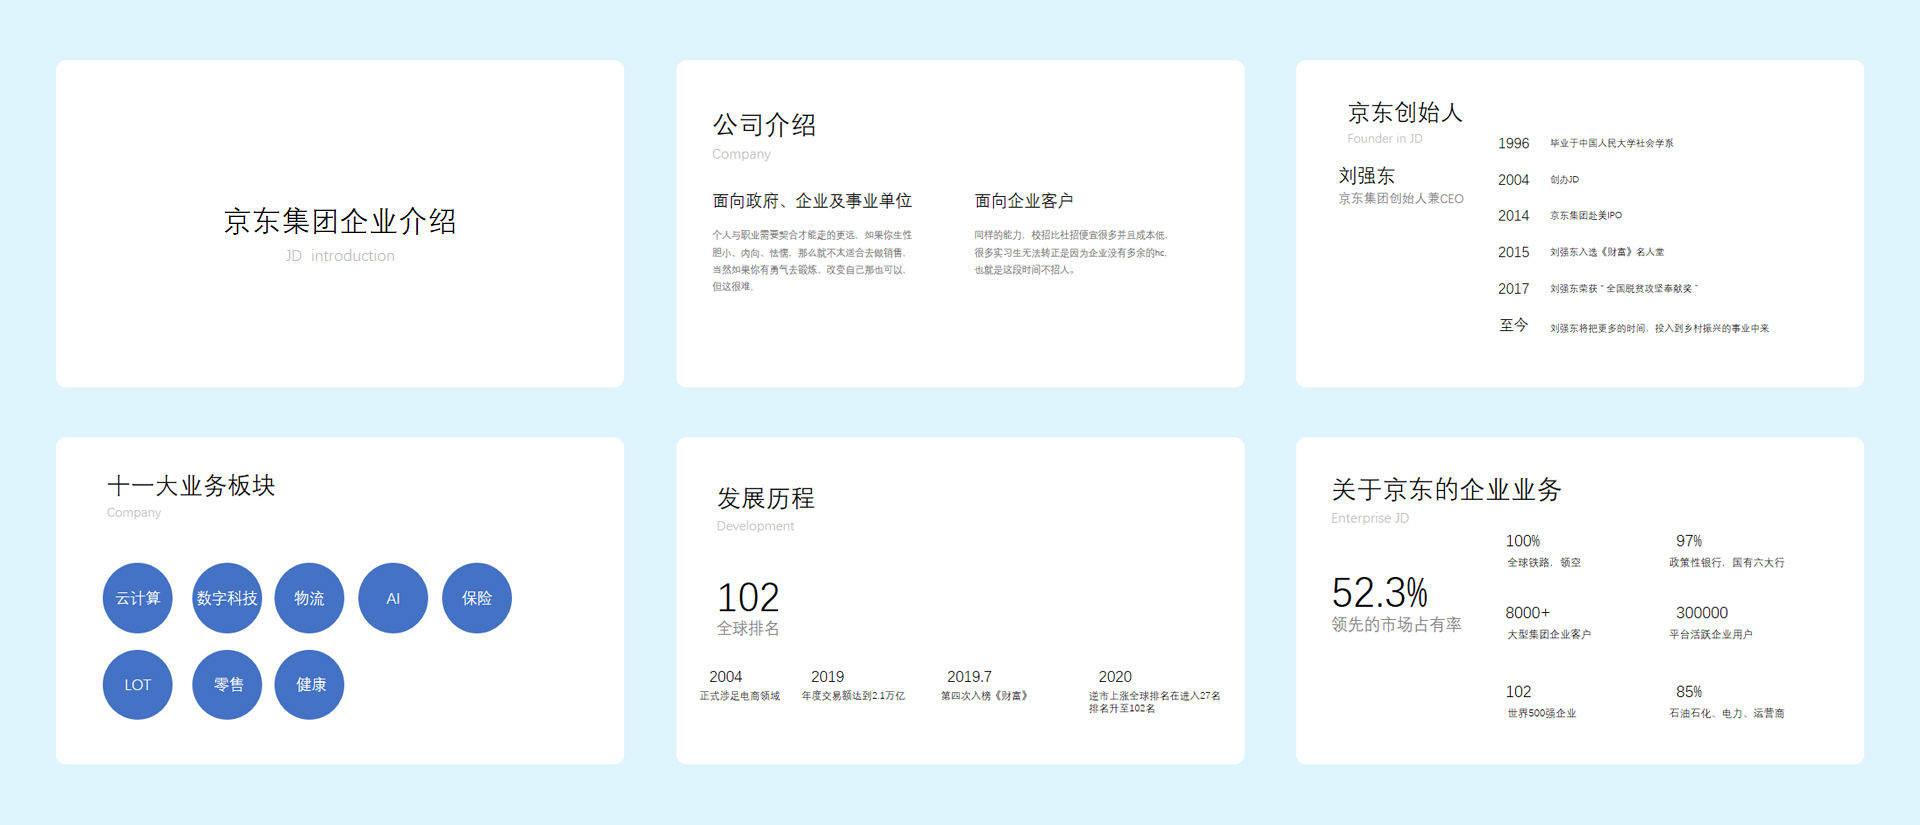Select the year 2017 in founder timeline

coord(1513,289)
